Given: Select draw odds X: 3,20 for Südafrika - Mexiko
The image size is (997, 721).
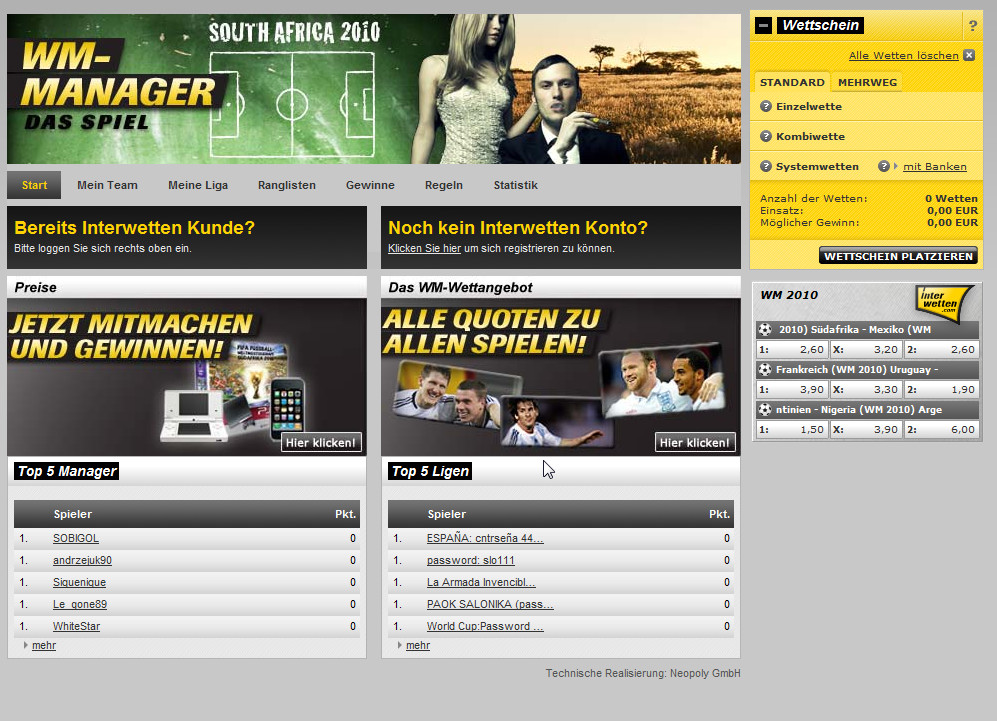Looking at the screenshot, I should [866, 350].
